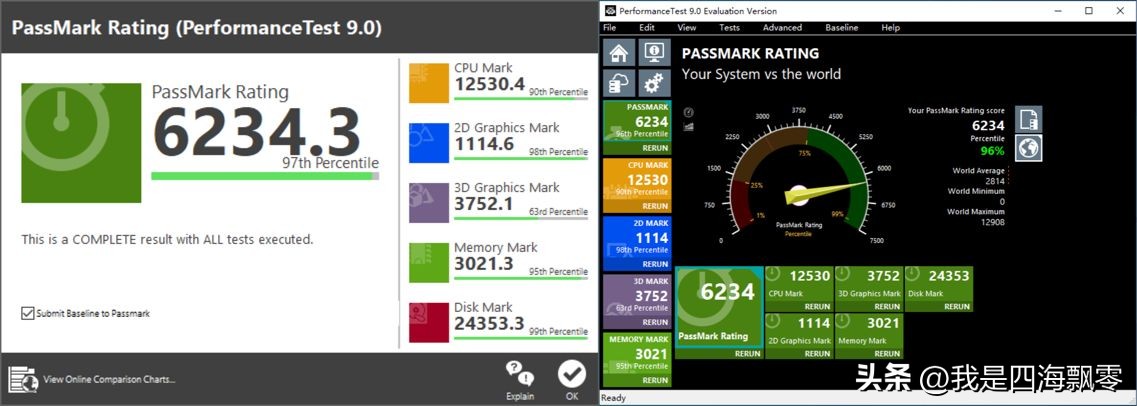Click the blue 2D Graphics Mark icon
1137x406 pixels.
click(x=429, y=143)
